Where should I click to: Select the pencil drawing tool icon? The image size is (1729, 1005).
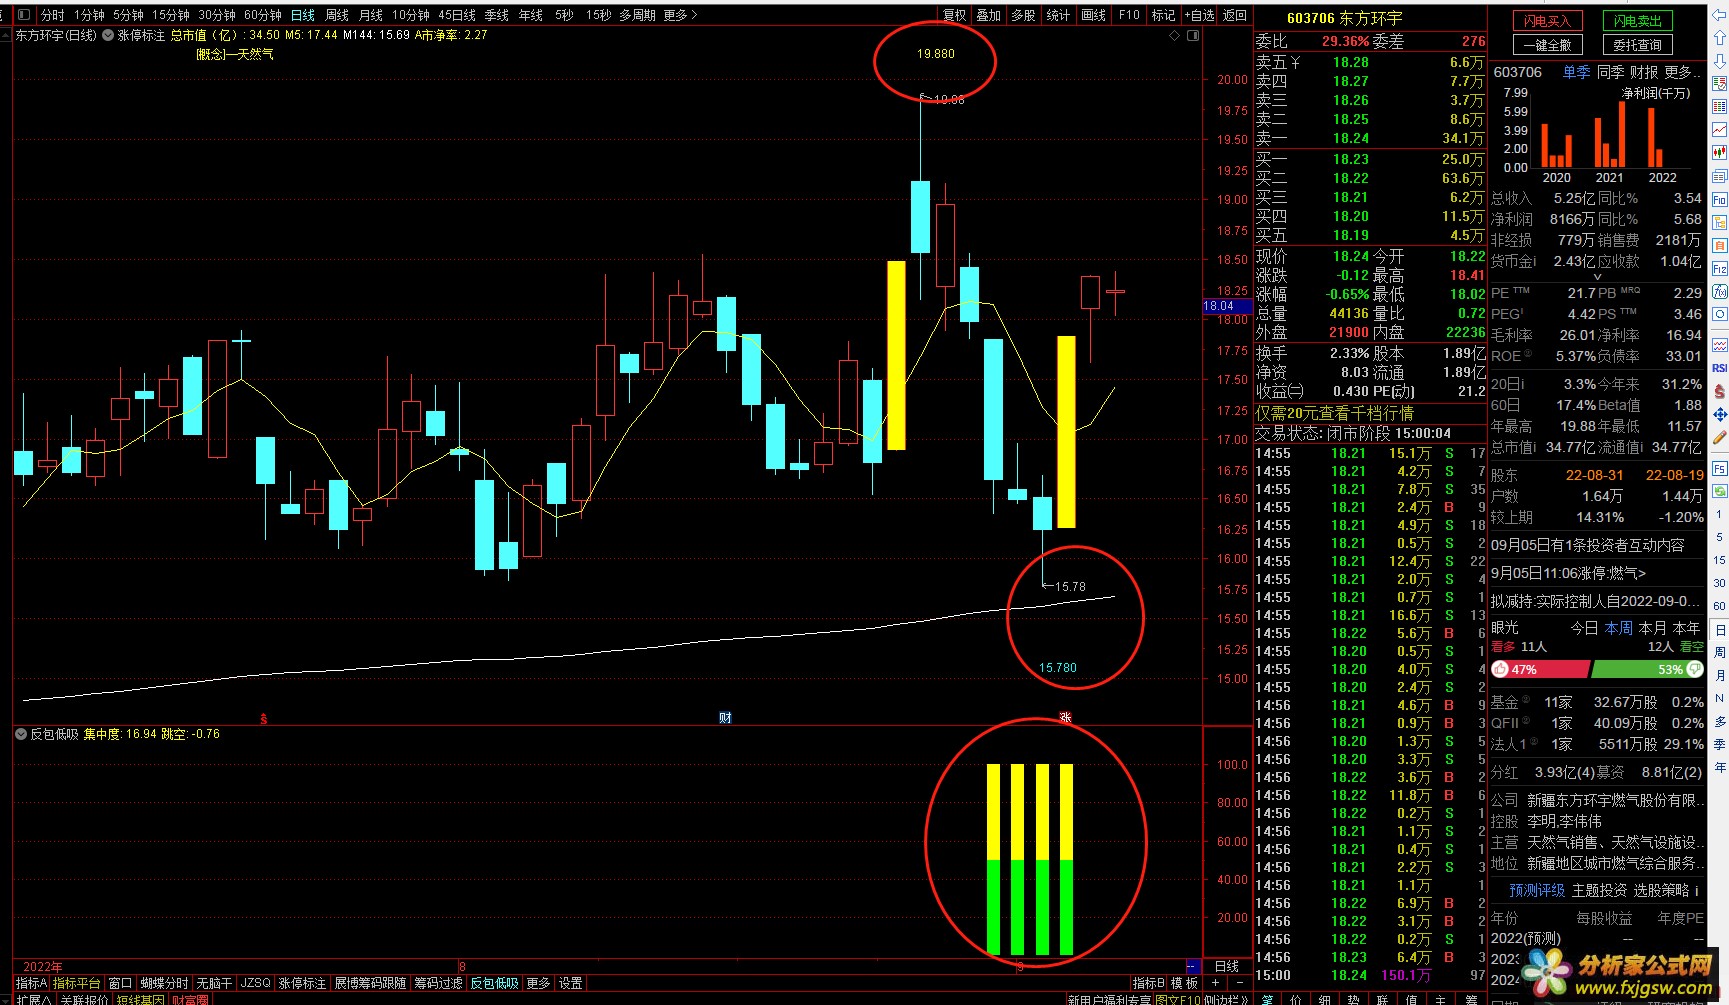tap(1719, 438)
